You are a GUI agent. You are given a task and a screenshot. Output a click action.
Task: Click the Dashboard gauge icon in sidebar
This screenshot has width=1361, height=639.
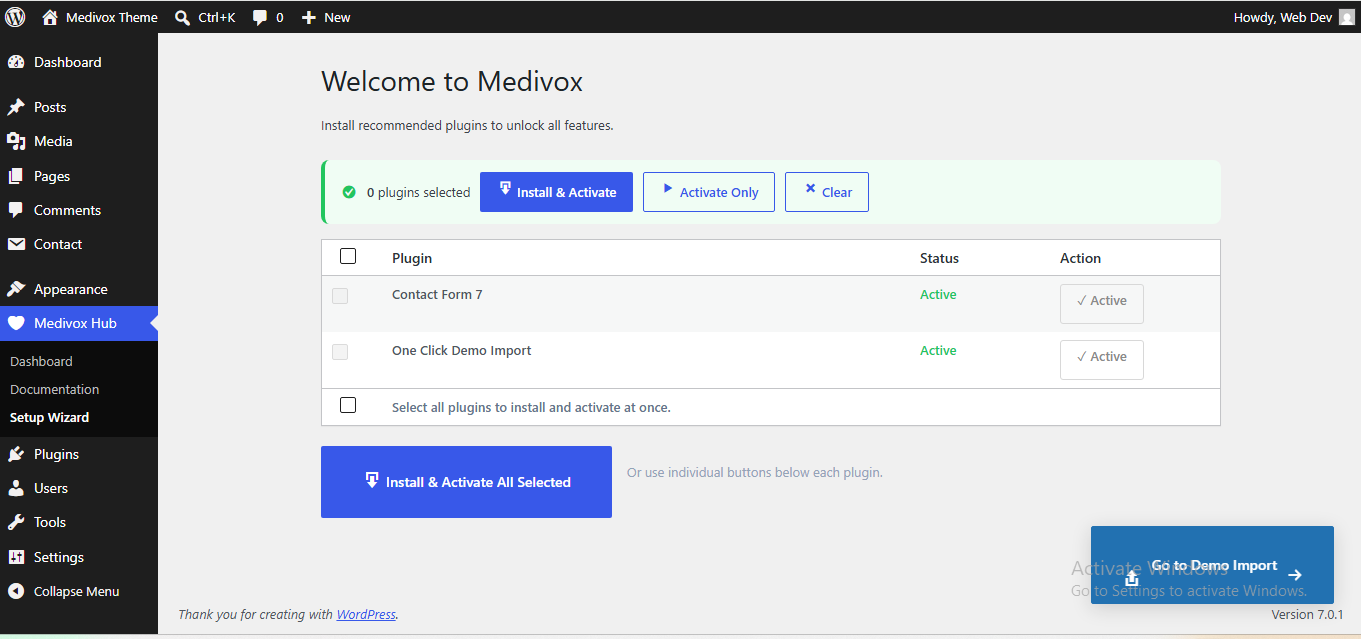coord(15,62)
